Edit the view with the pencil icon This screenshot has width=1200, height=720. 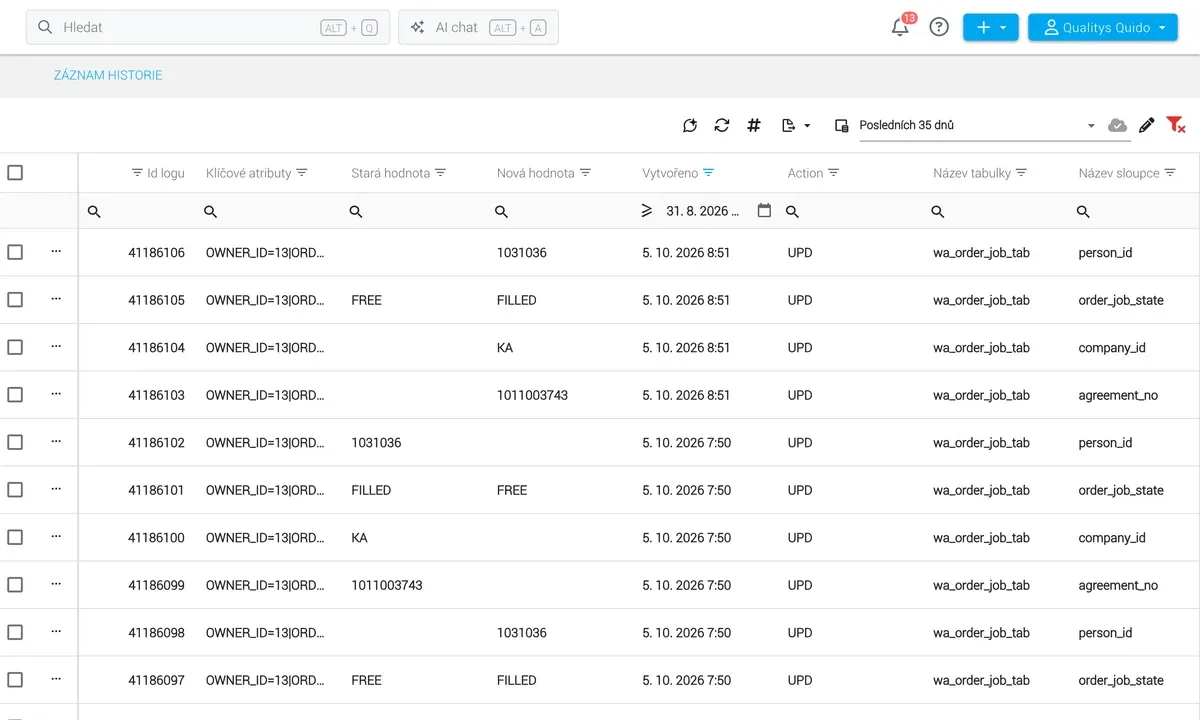point(1147,125)
